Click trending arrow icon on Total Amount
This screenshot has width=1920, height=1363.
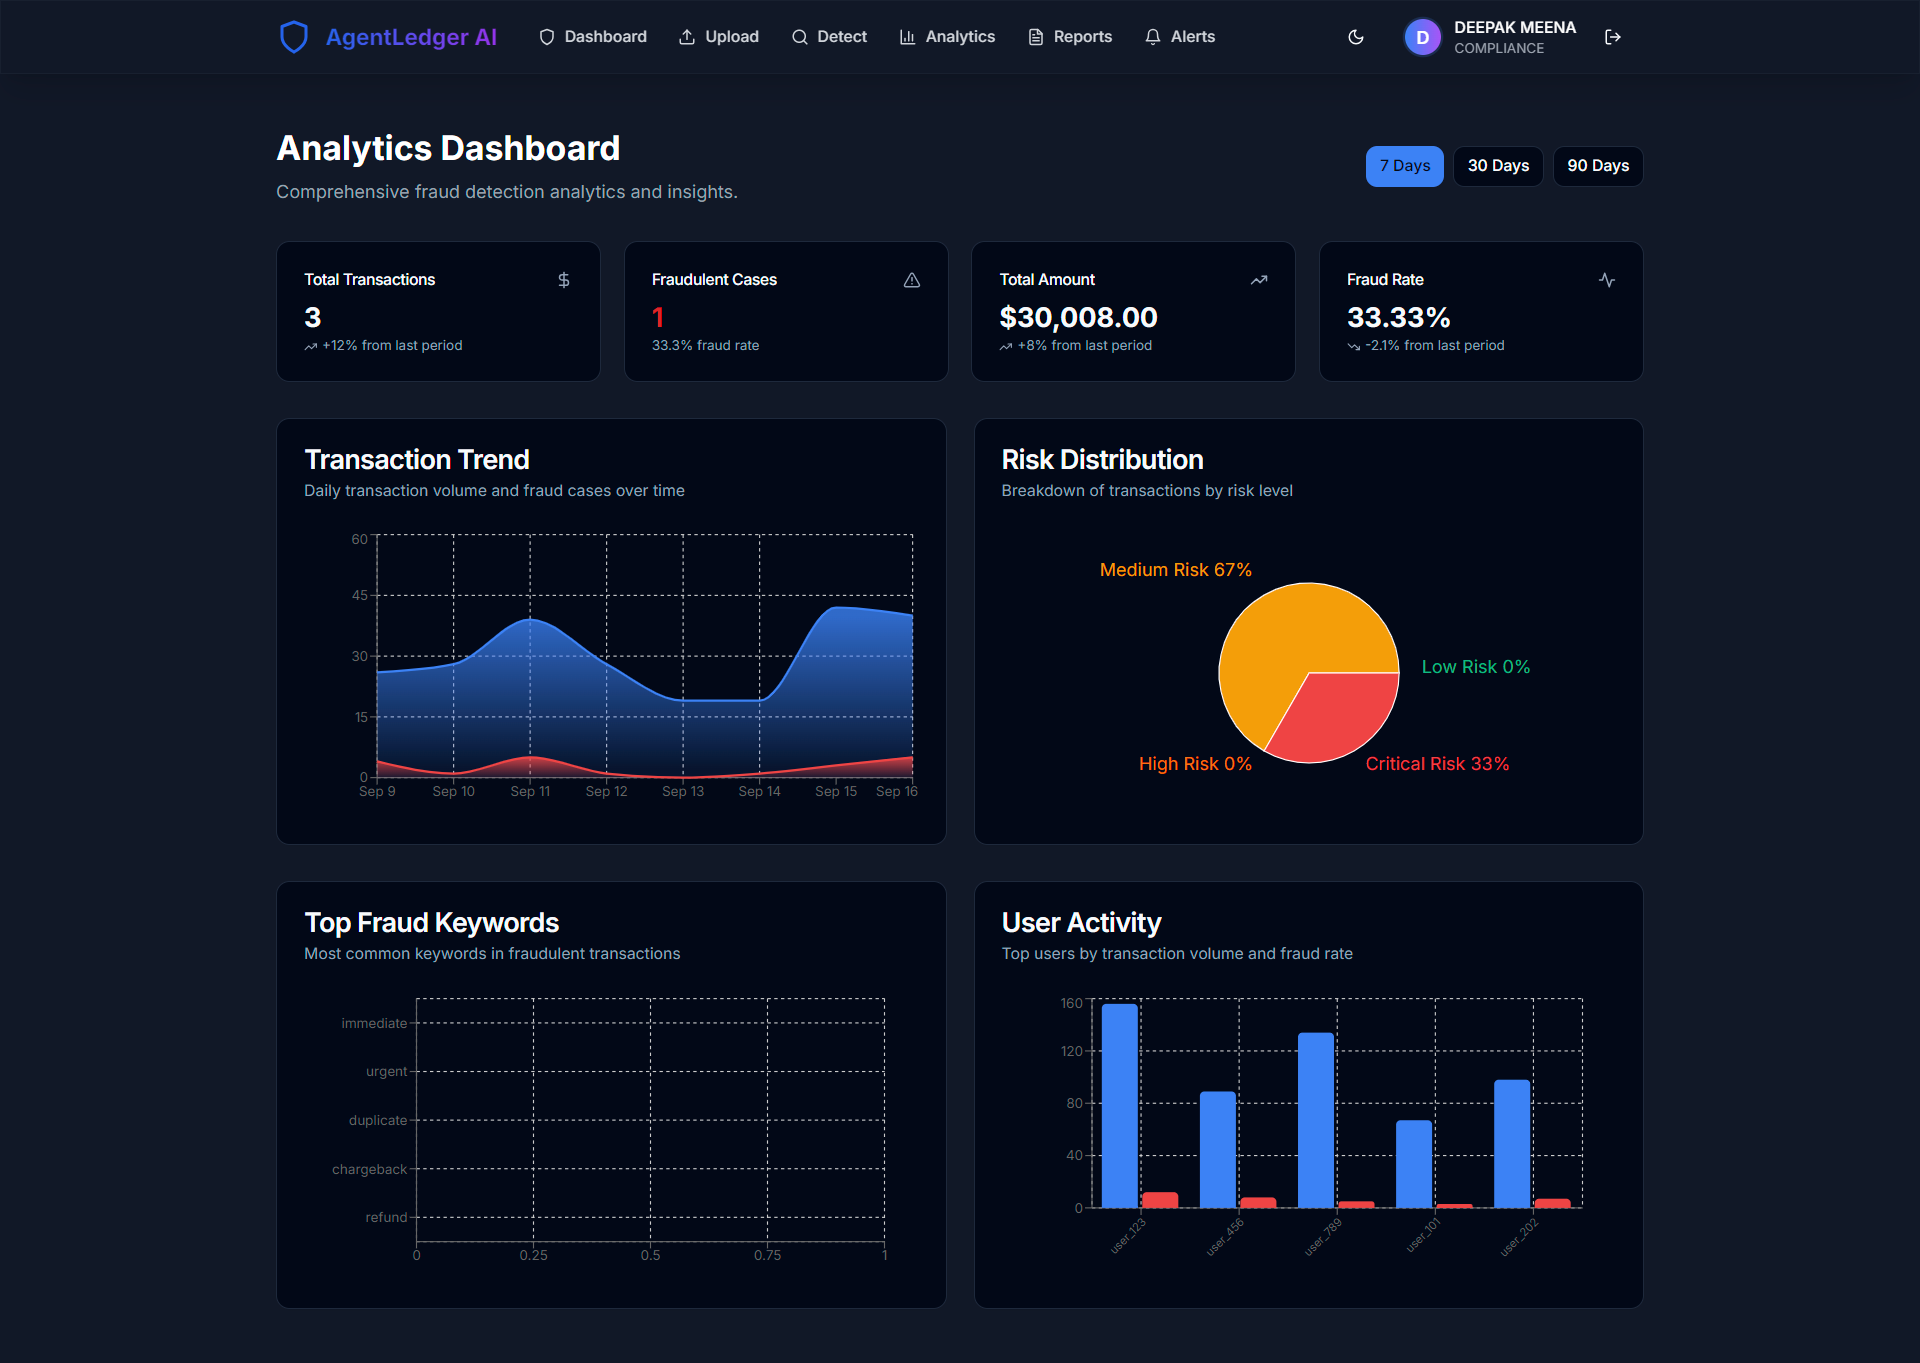[1259, 280]
